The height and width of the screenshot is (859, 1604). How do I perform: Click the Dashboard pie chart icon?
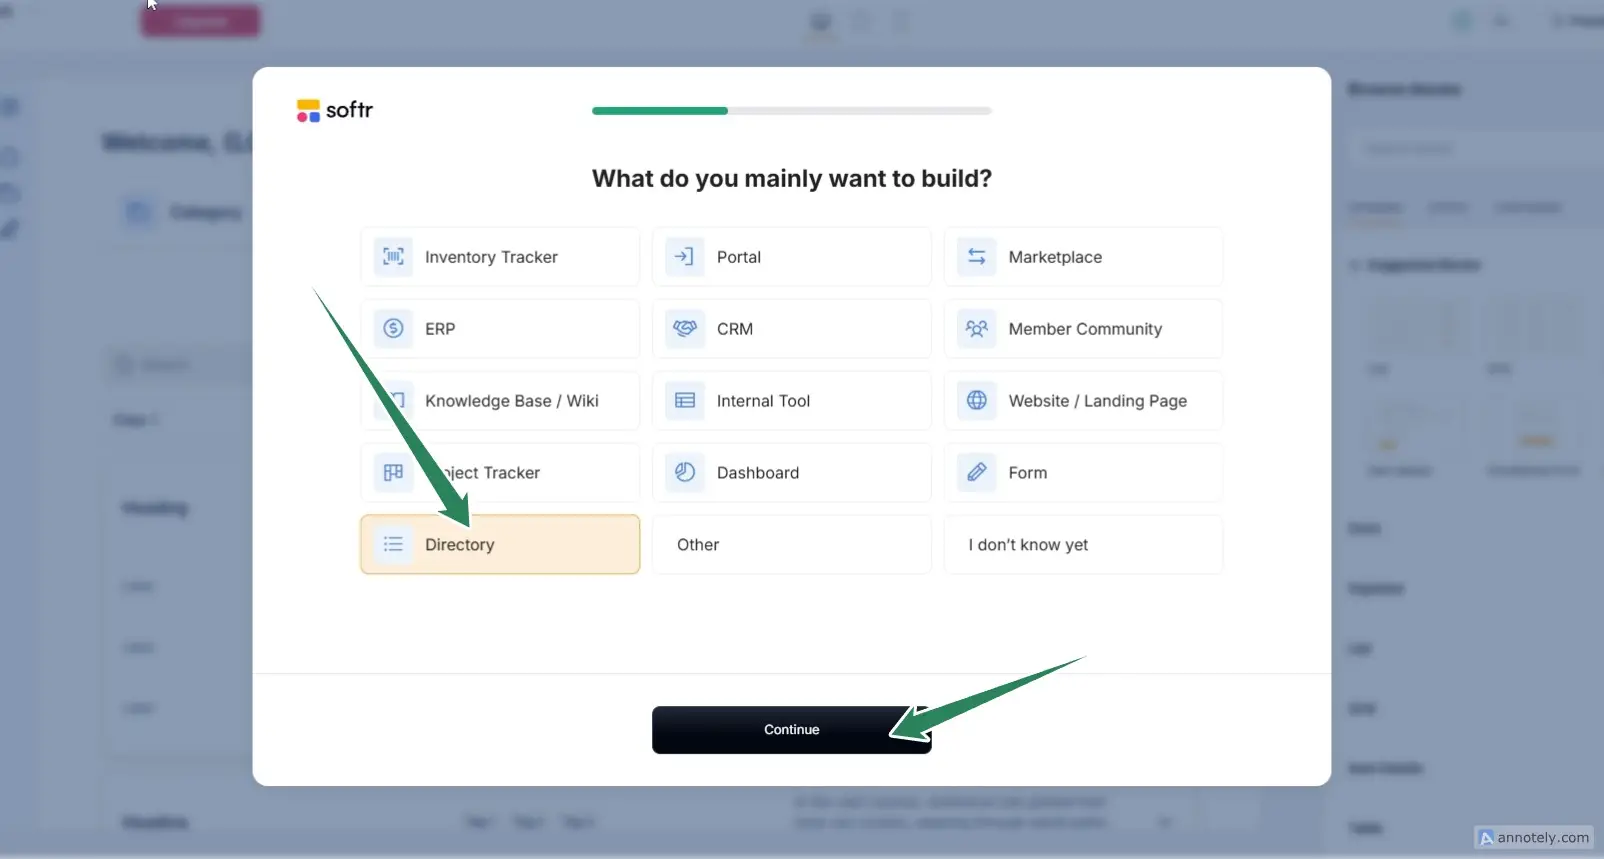685,473
